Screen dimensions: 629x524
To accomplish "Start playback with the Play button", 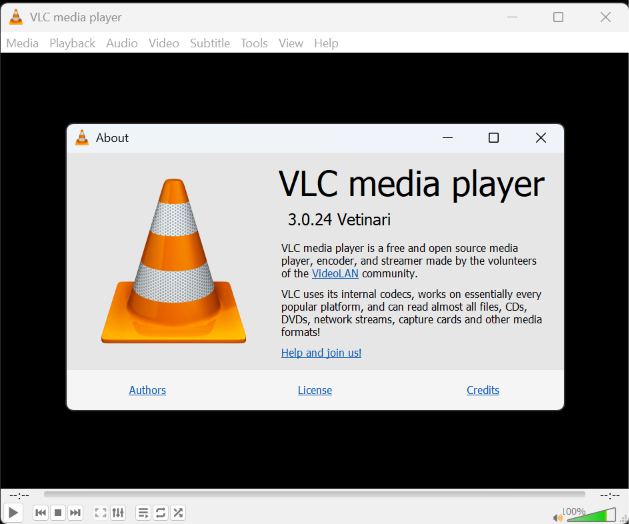I will [x=13, y=512].
